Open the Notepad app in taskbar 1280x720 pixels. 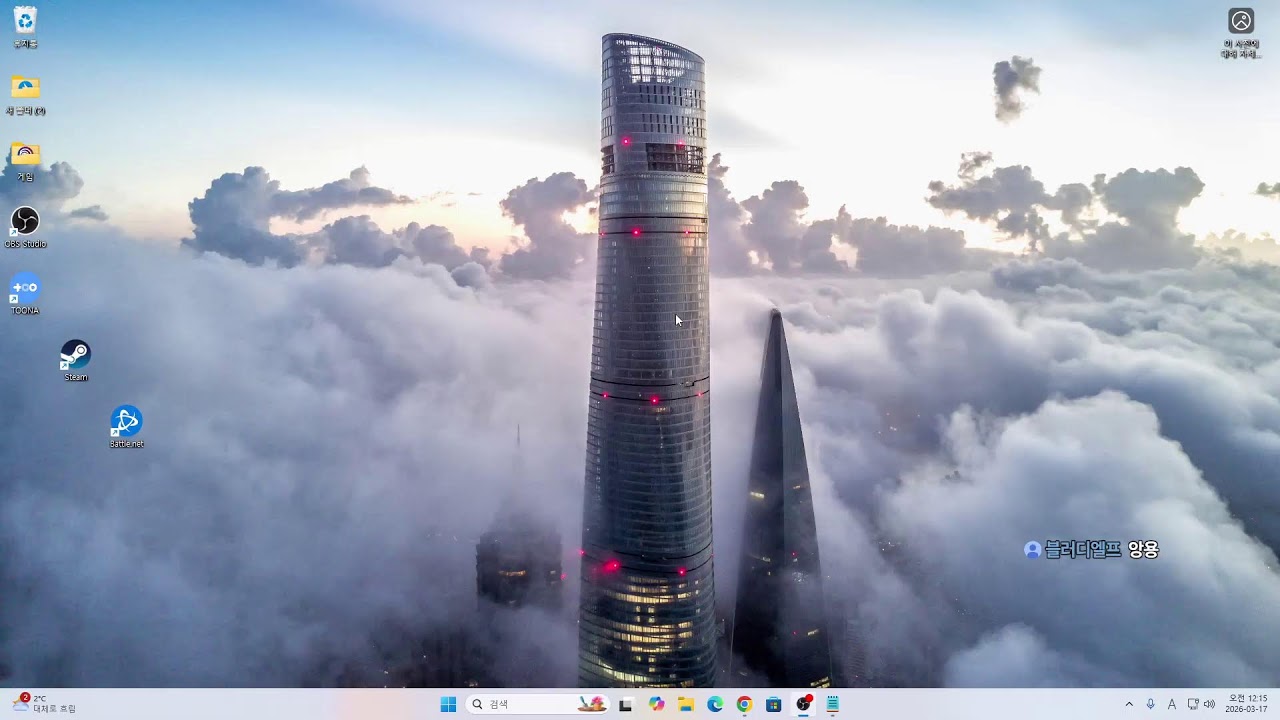tap(832, 704)
